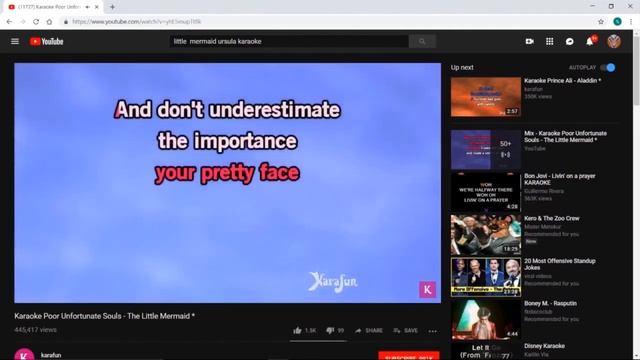The image size is (640, 360).
Task: Toggle the Autoplay switch off
Action: (608, 68)
